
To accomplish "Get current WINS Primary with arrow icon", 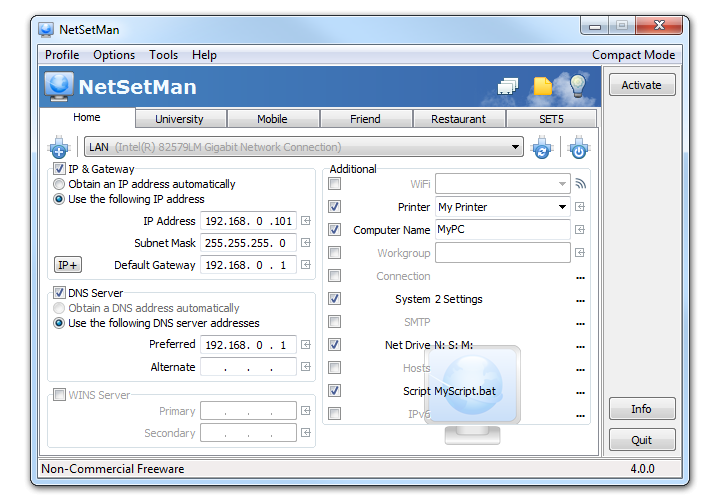I will click(x=306, y=410).
